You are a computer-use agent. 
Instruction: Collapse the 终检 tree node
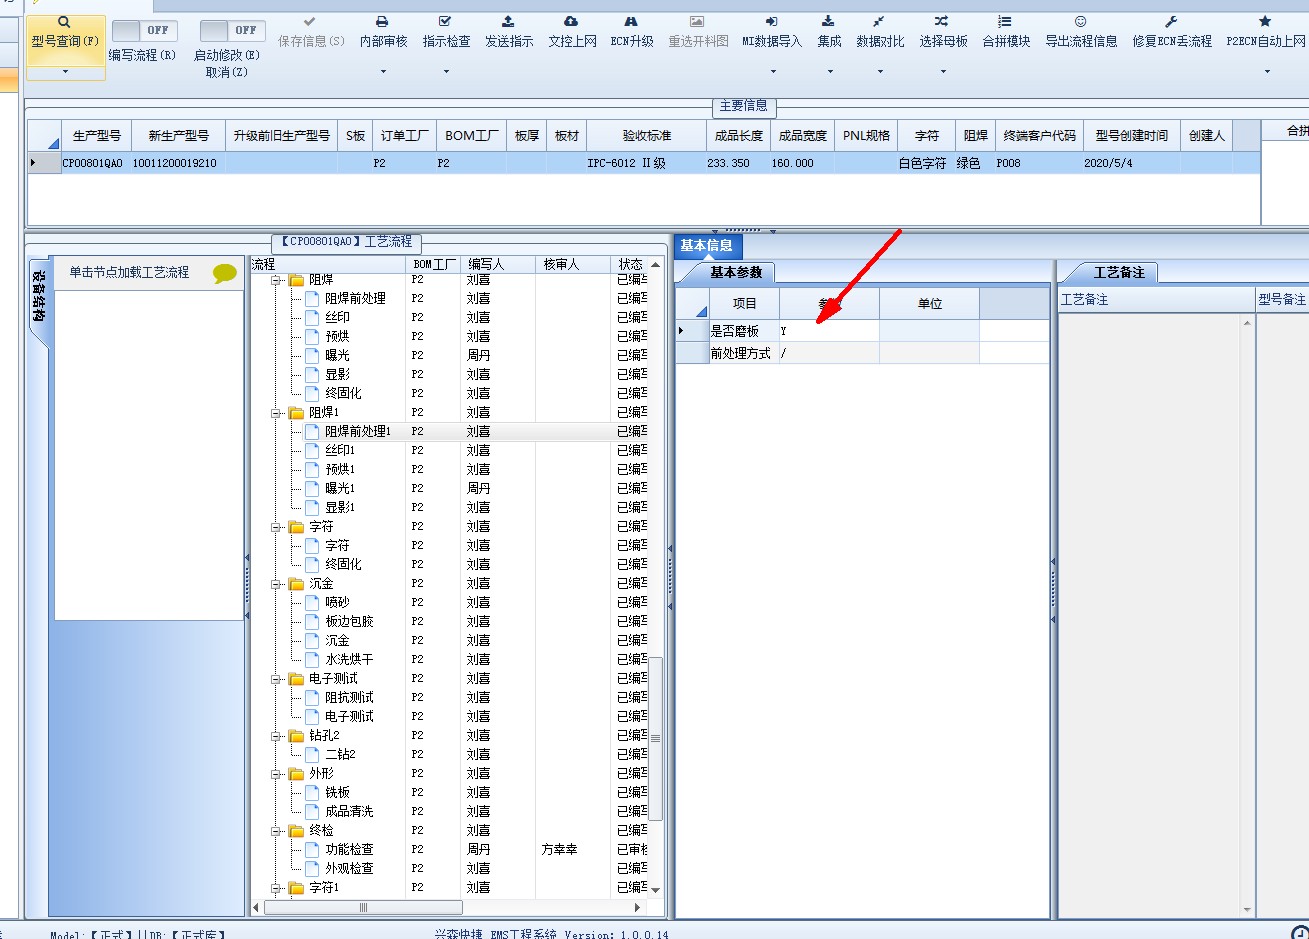[277, 830]
